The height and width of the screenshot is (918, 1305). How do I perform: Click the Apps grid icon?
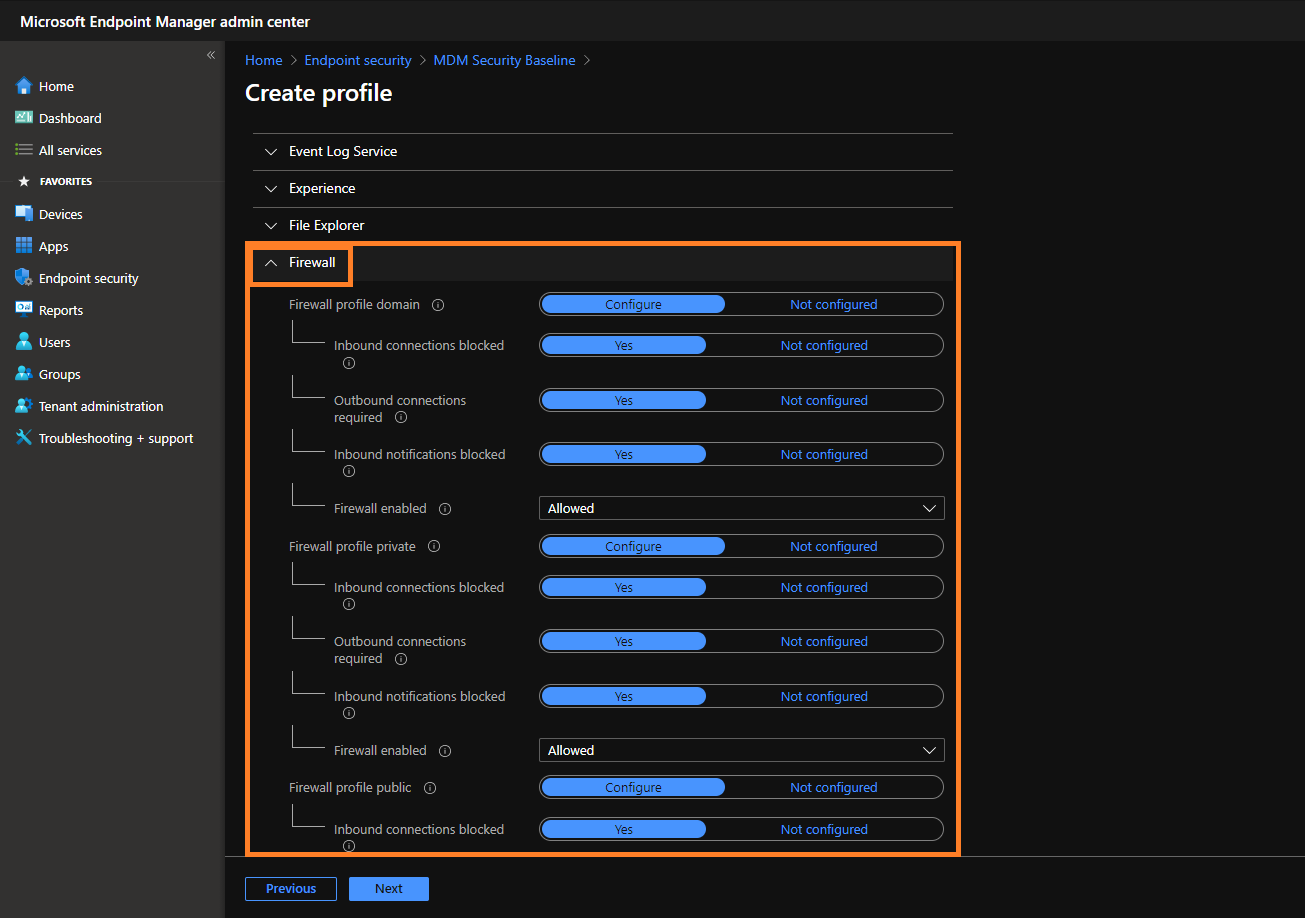pos(24,246)
